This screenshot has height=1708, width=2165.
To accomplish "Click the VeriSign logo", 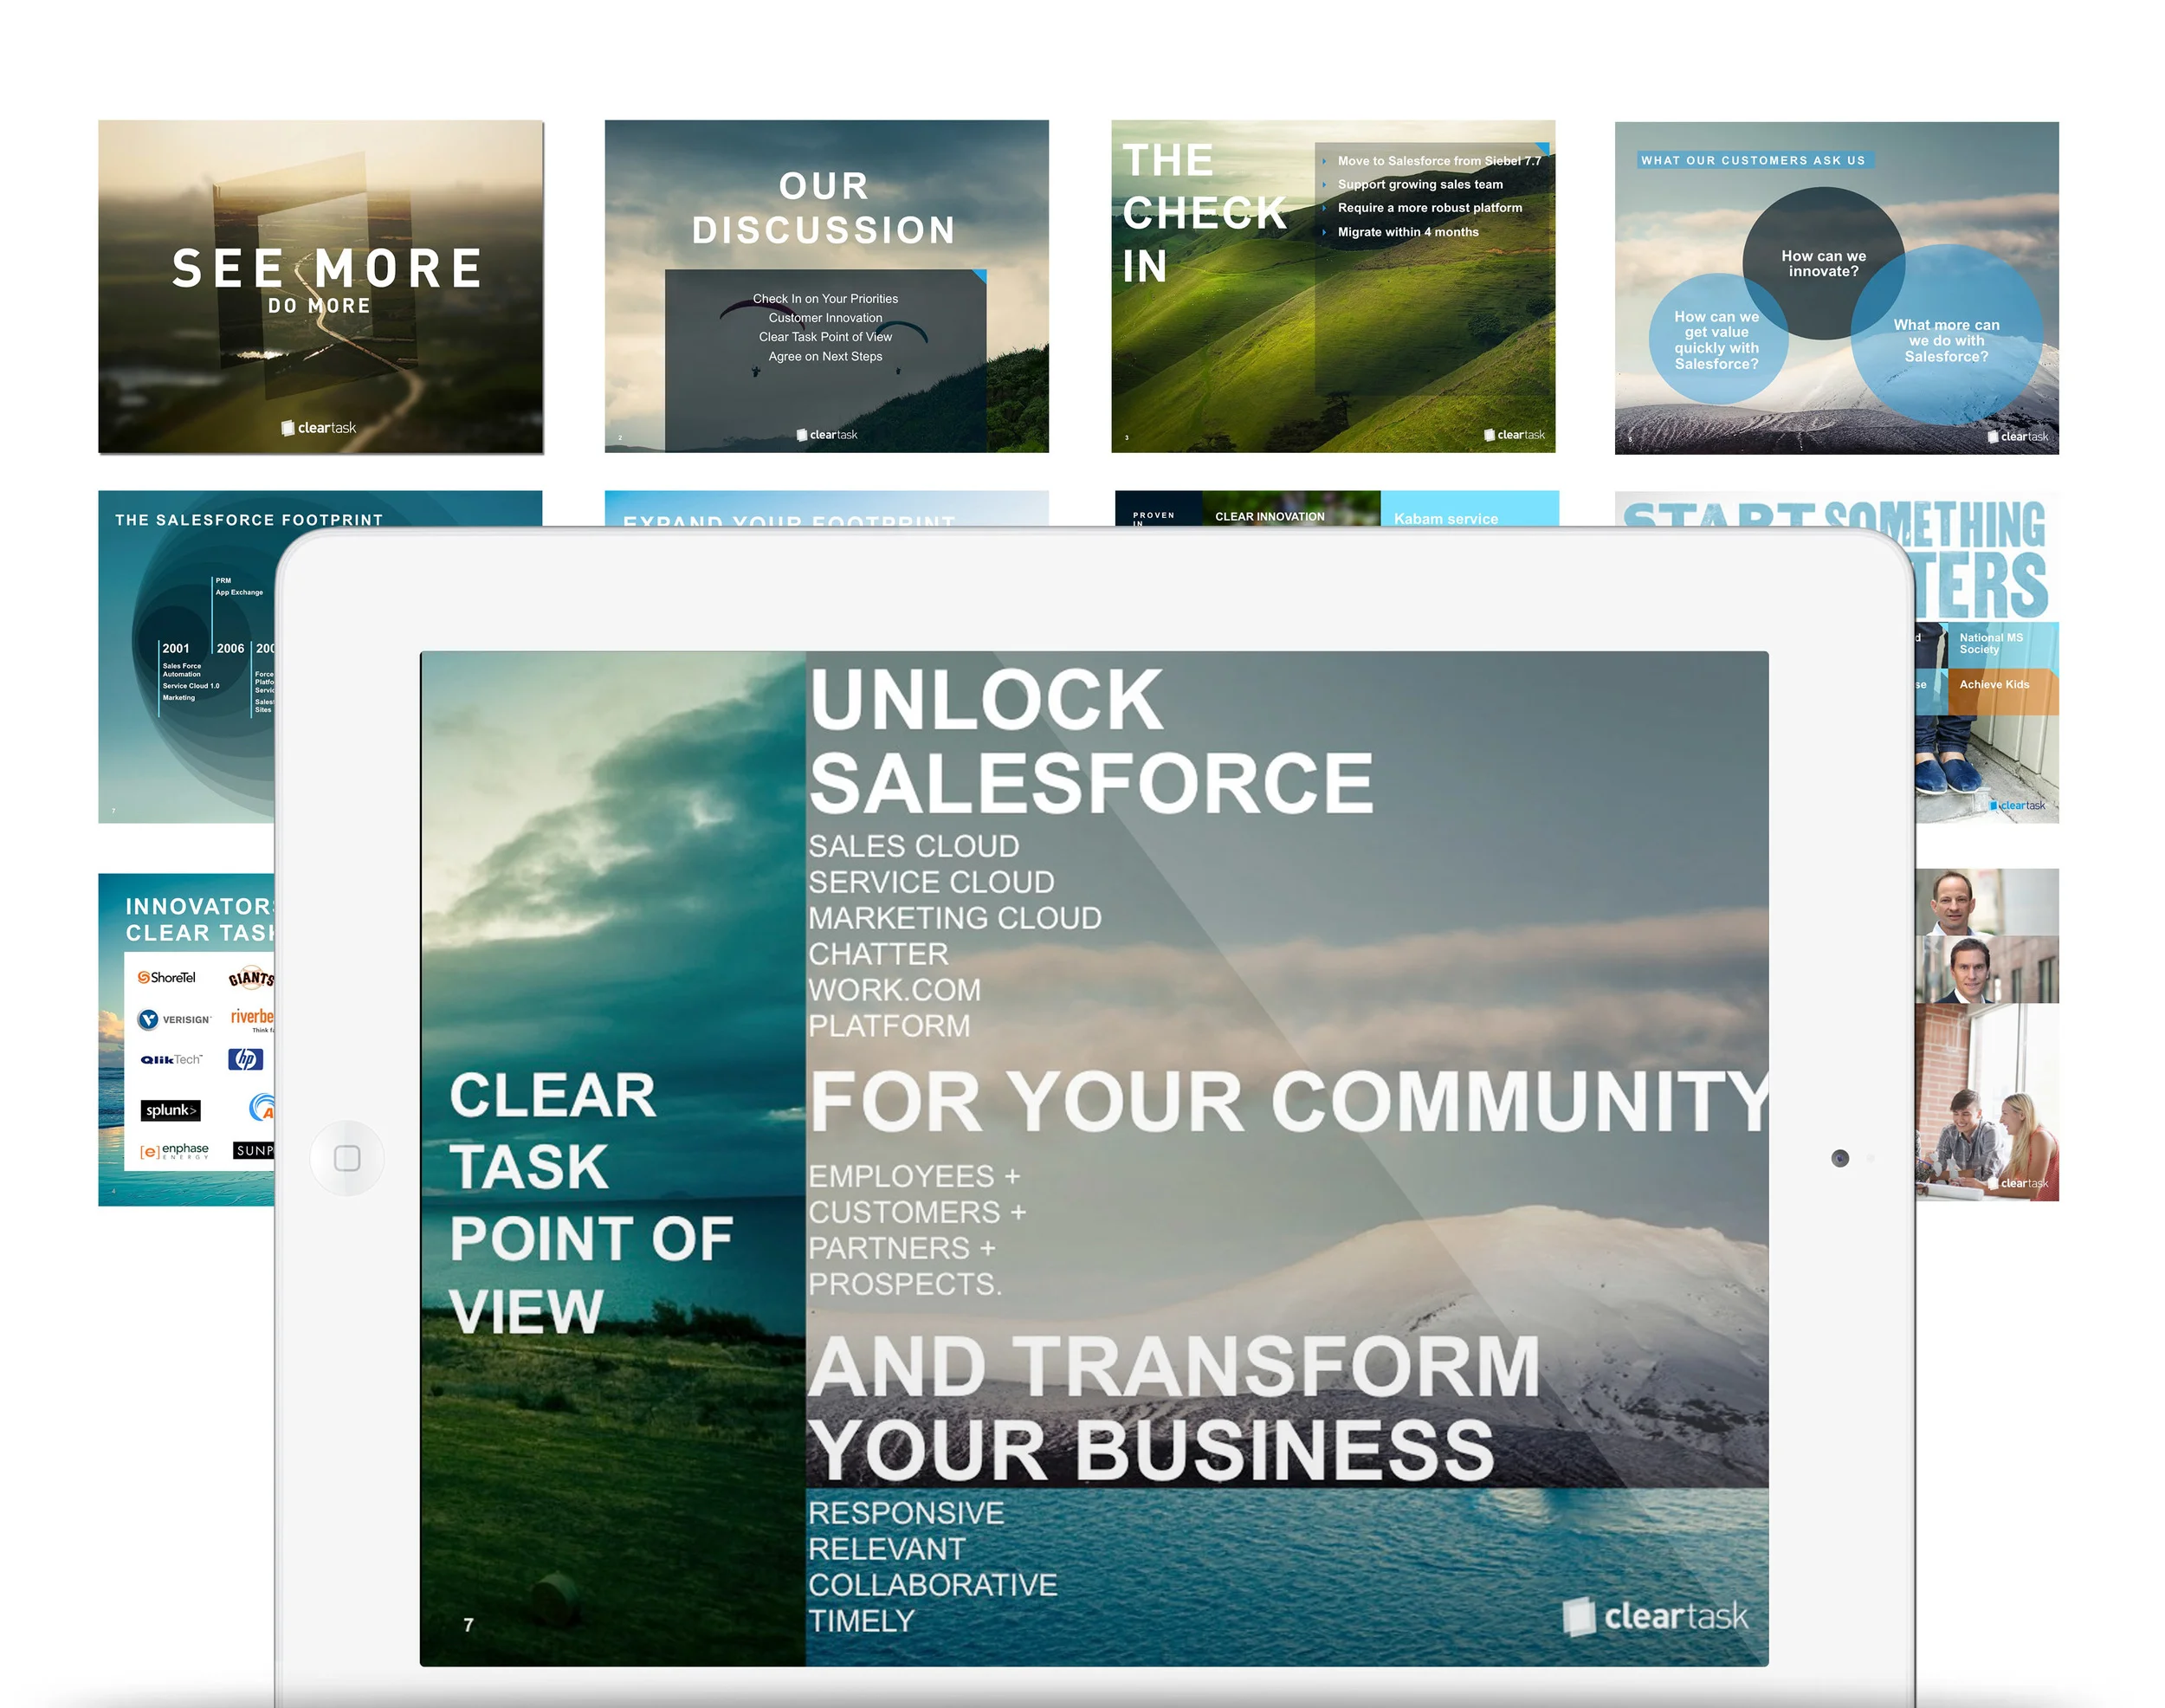I will click(174, 1019).
